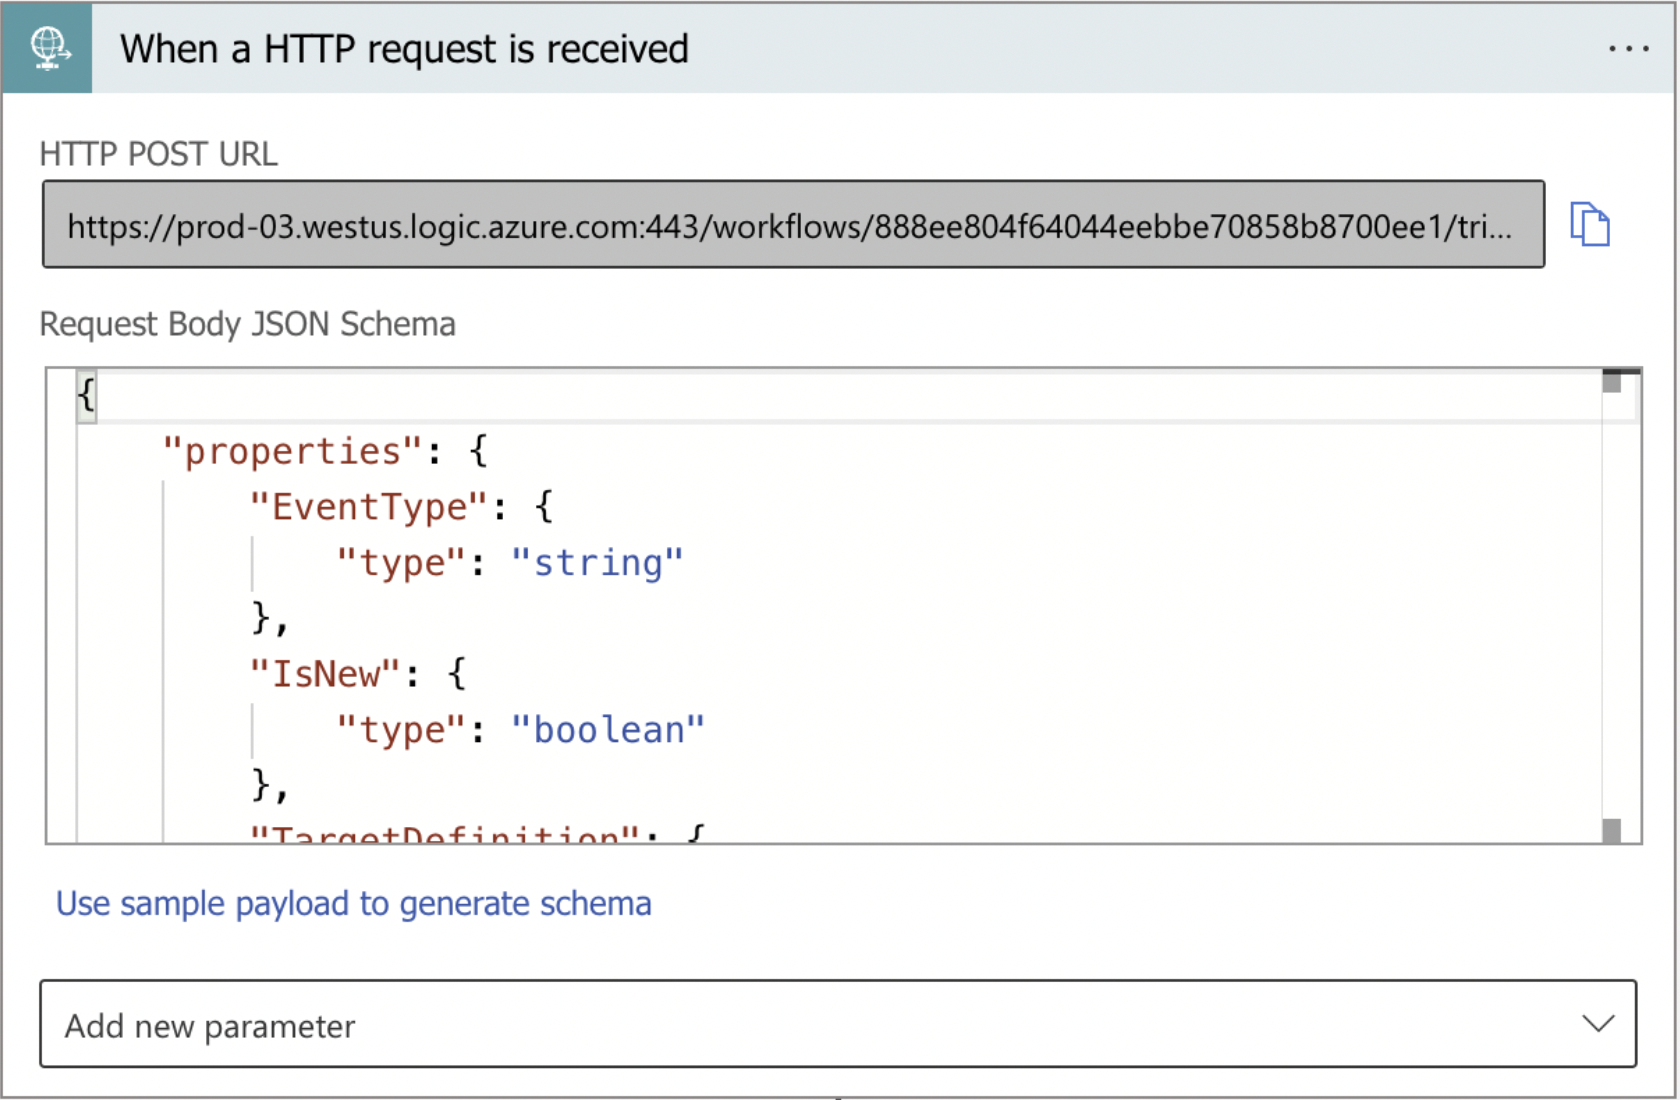Click the "EventType" key in schema
The image size is (1680, 1100).
coord(369,507)
